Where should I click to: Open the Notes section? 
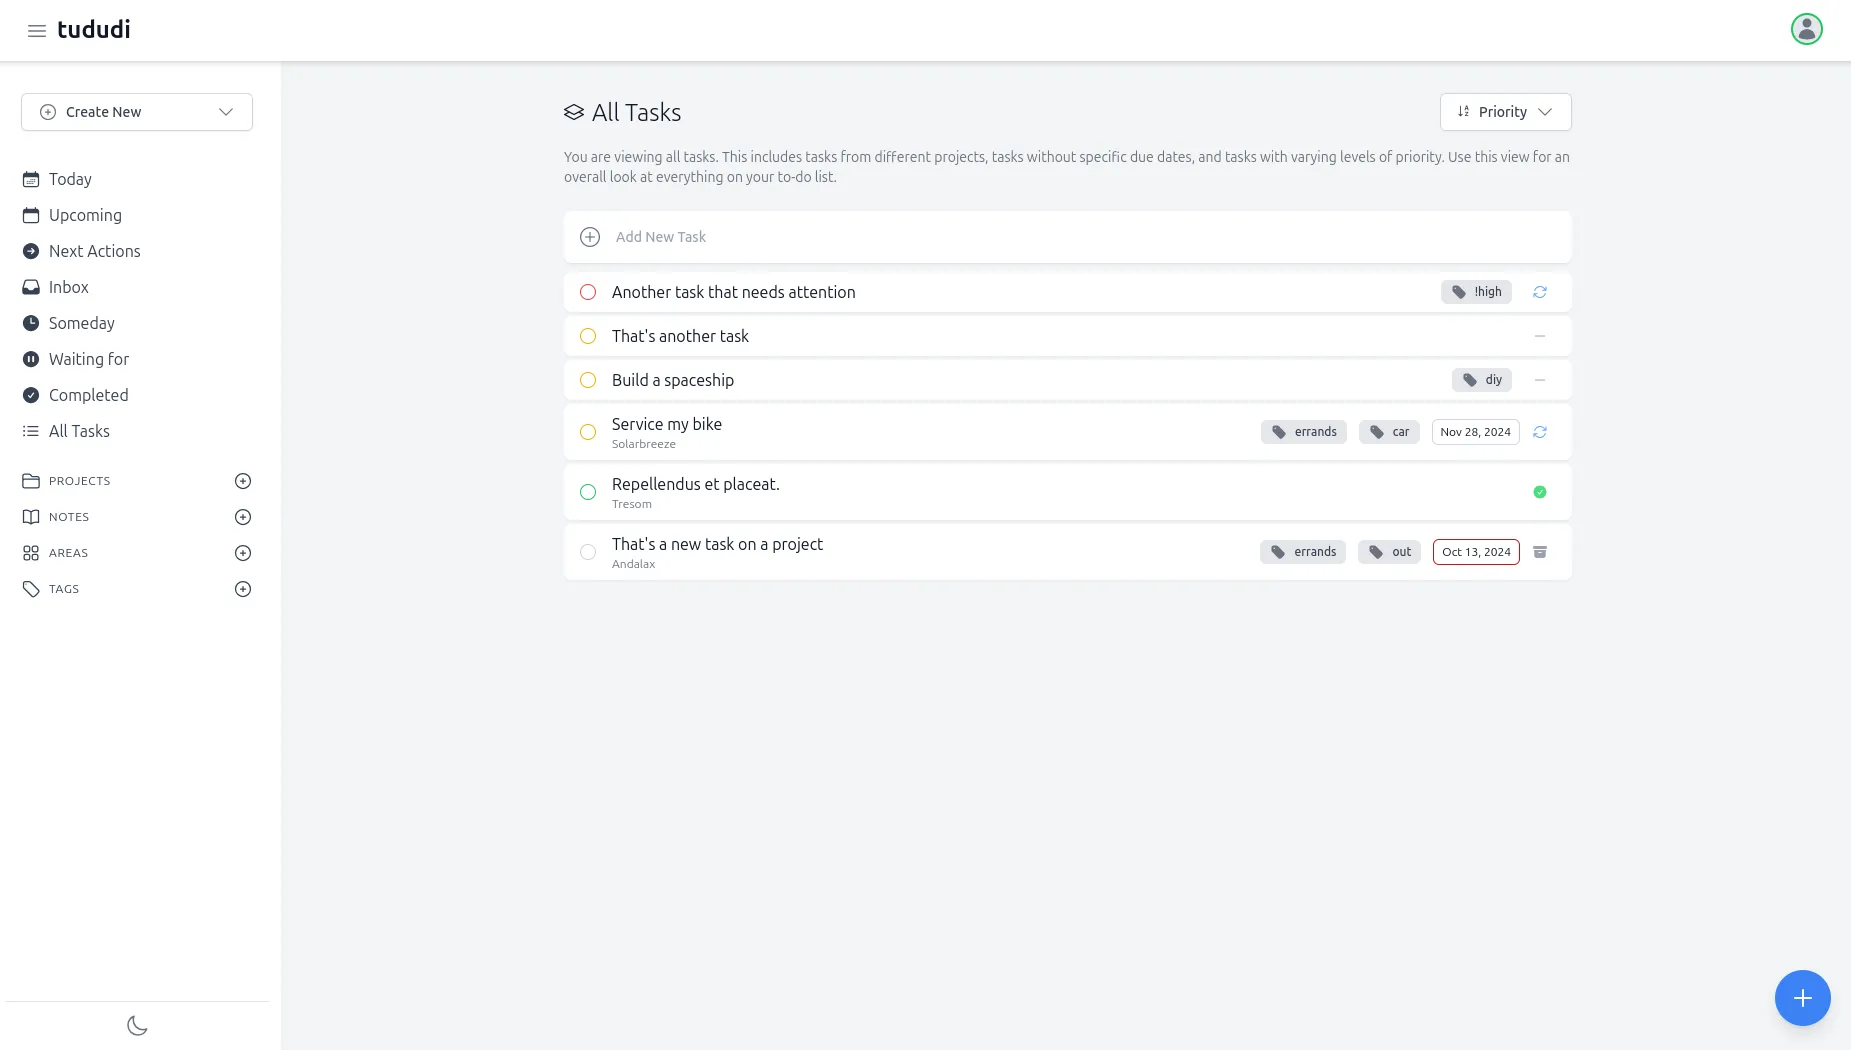[x=69, y=517]
